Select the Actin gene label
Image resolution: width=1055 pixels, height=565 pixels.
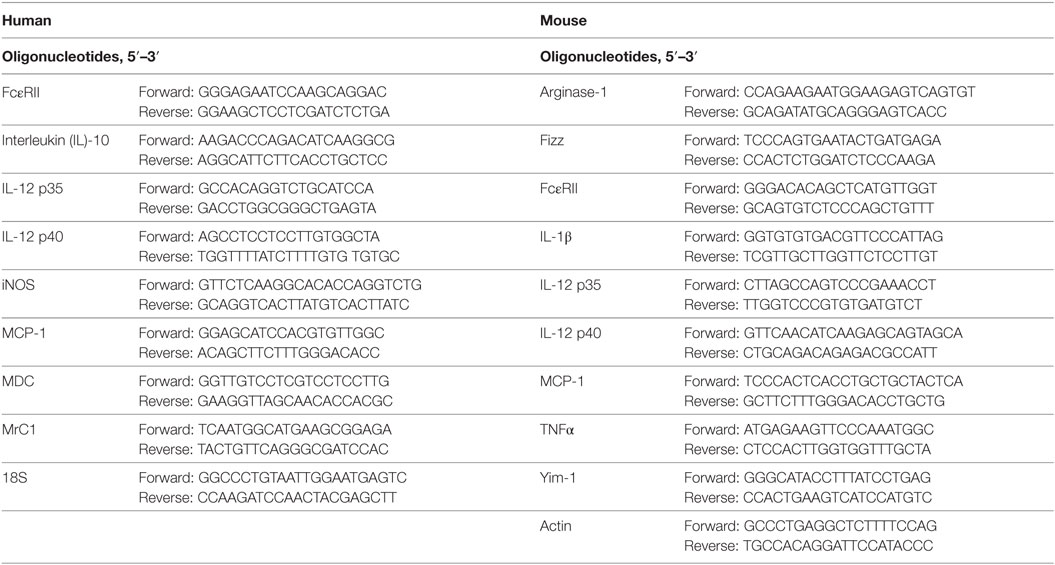[556, 527]
